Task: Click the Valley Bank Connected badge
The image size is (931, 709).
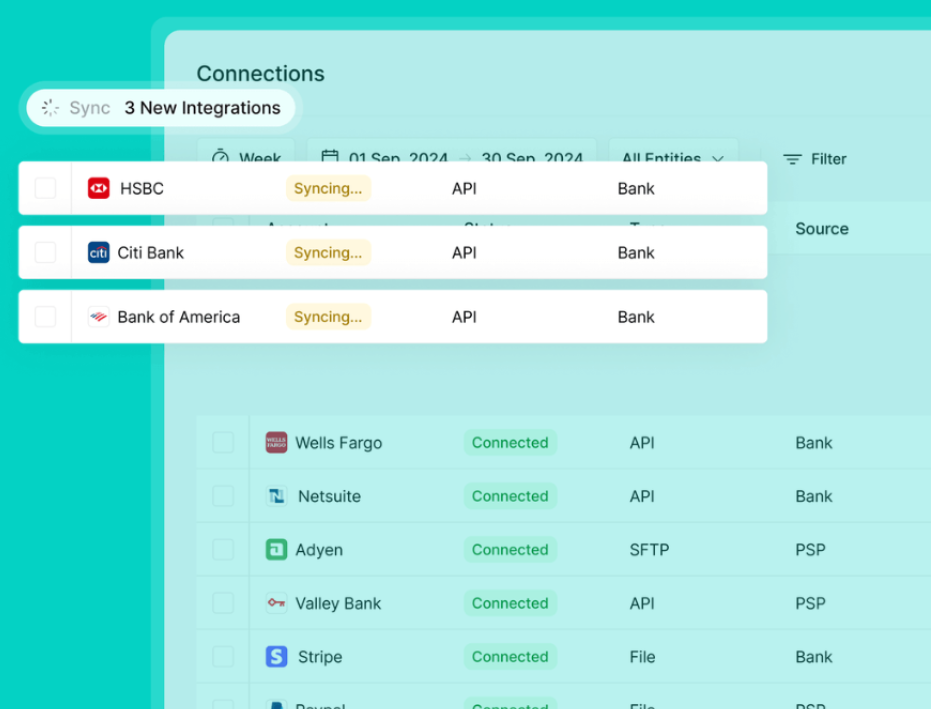Action: [x=510, y=603]
